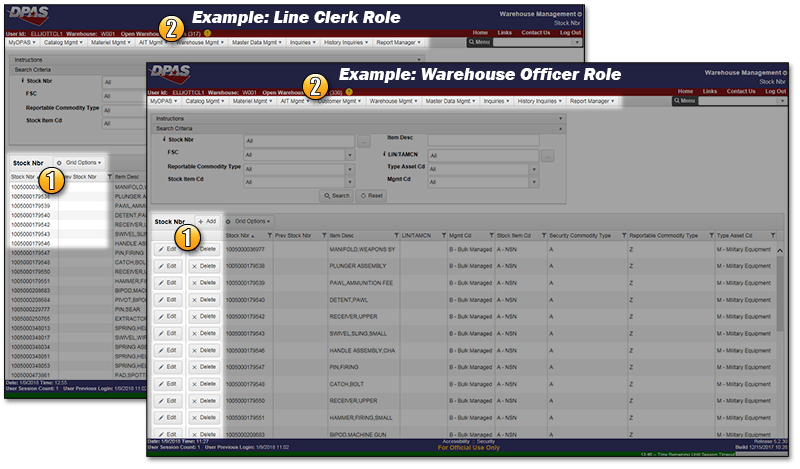Filter Prev Stock Nbr column in Warehouse Officer grid
This screenshot has width=800, height=469.
[324, 236]
